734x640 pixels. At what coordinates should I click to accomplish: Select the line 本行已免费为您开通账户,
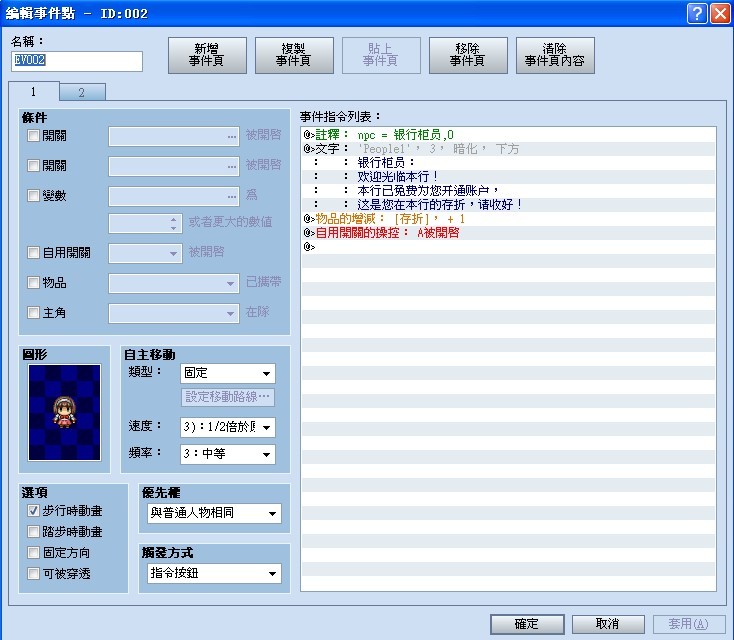[508, 191]
